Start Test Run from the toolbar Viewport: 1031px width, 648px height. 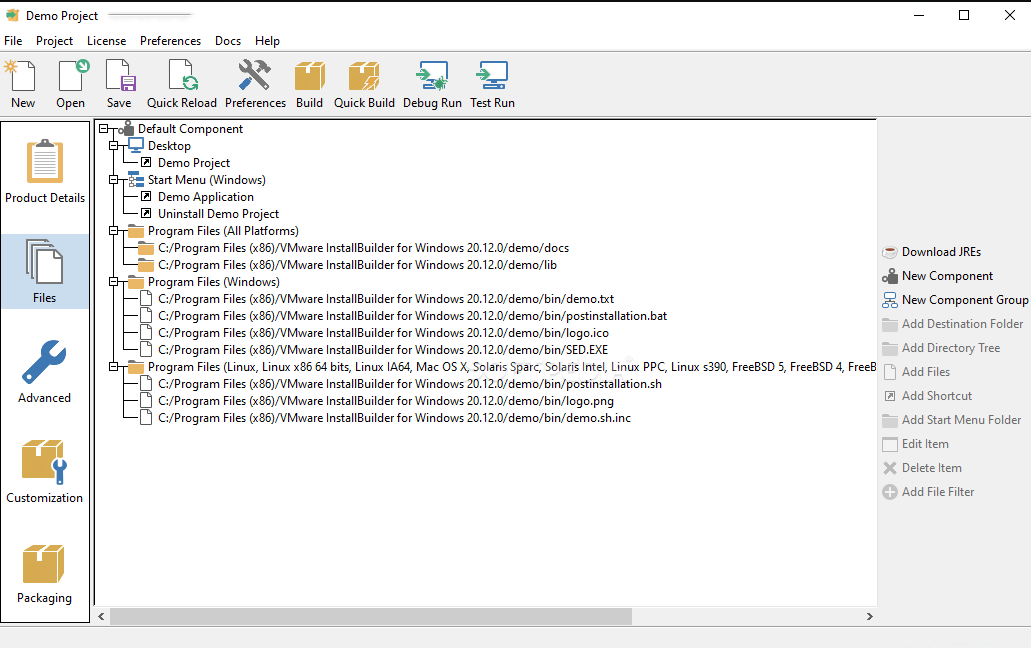coord(492,83)
